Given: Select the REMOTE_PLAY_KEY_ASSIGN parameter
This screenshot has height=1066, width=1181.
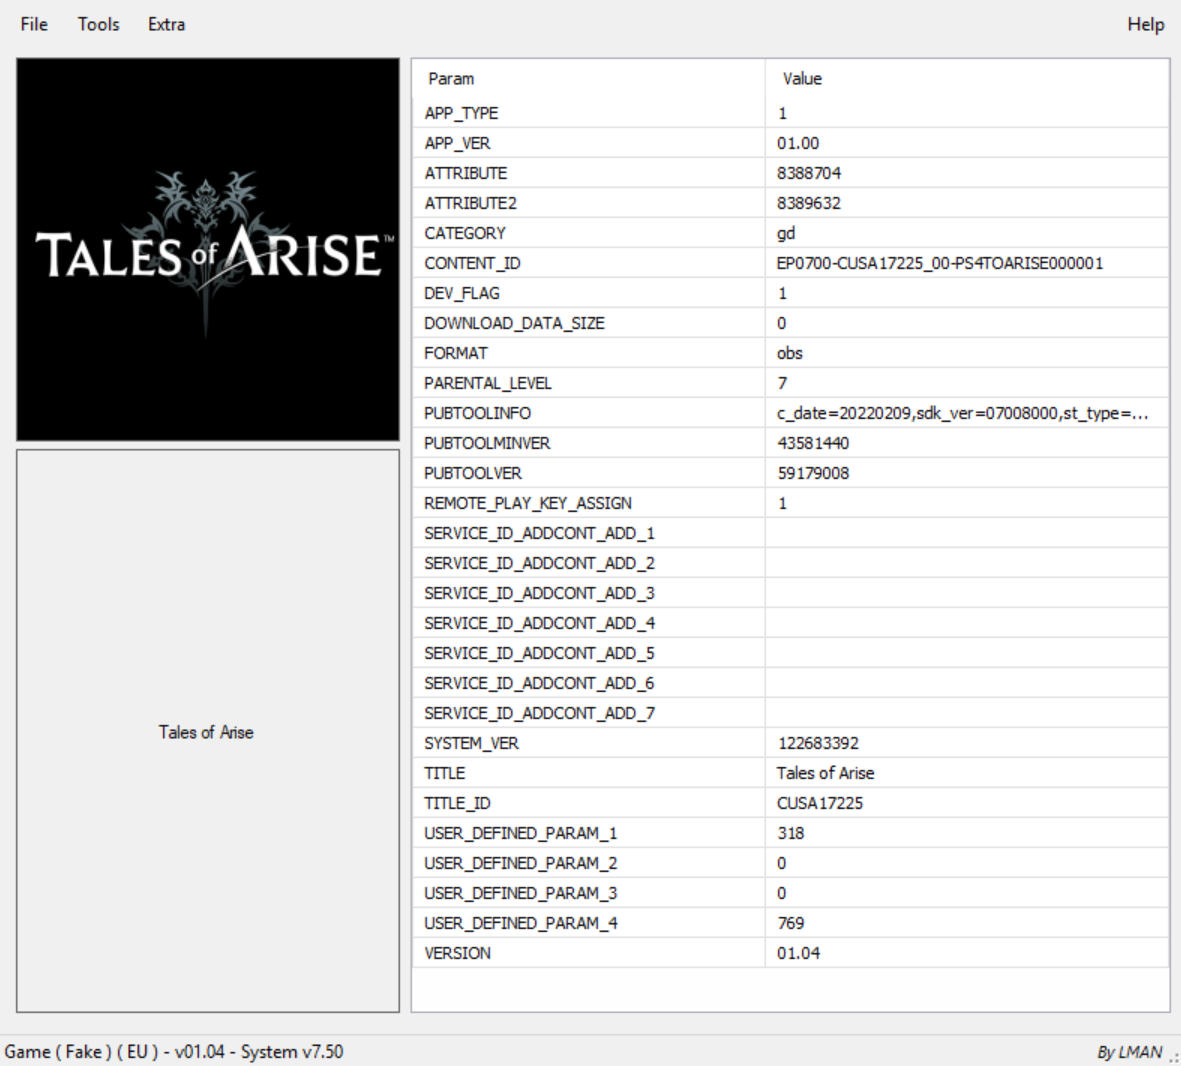Looking at the screenshot, I should (x=527, y=503).
